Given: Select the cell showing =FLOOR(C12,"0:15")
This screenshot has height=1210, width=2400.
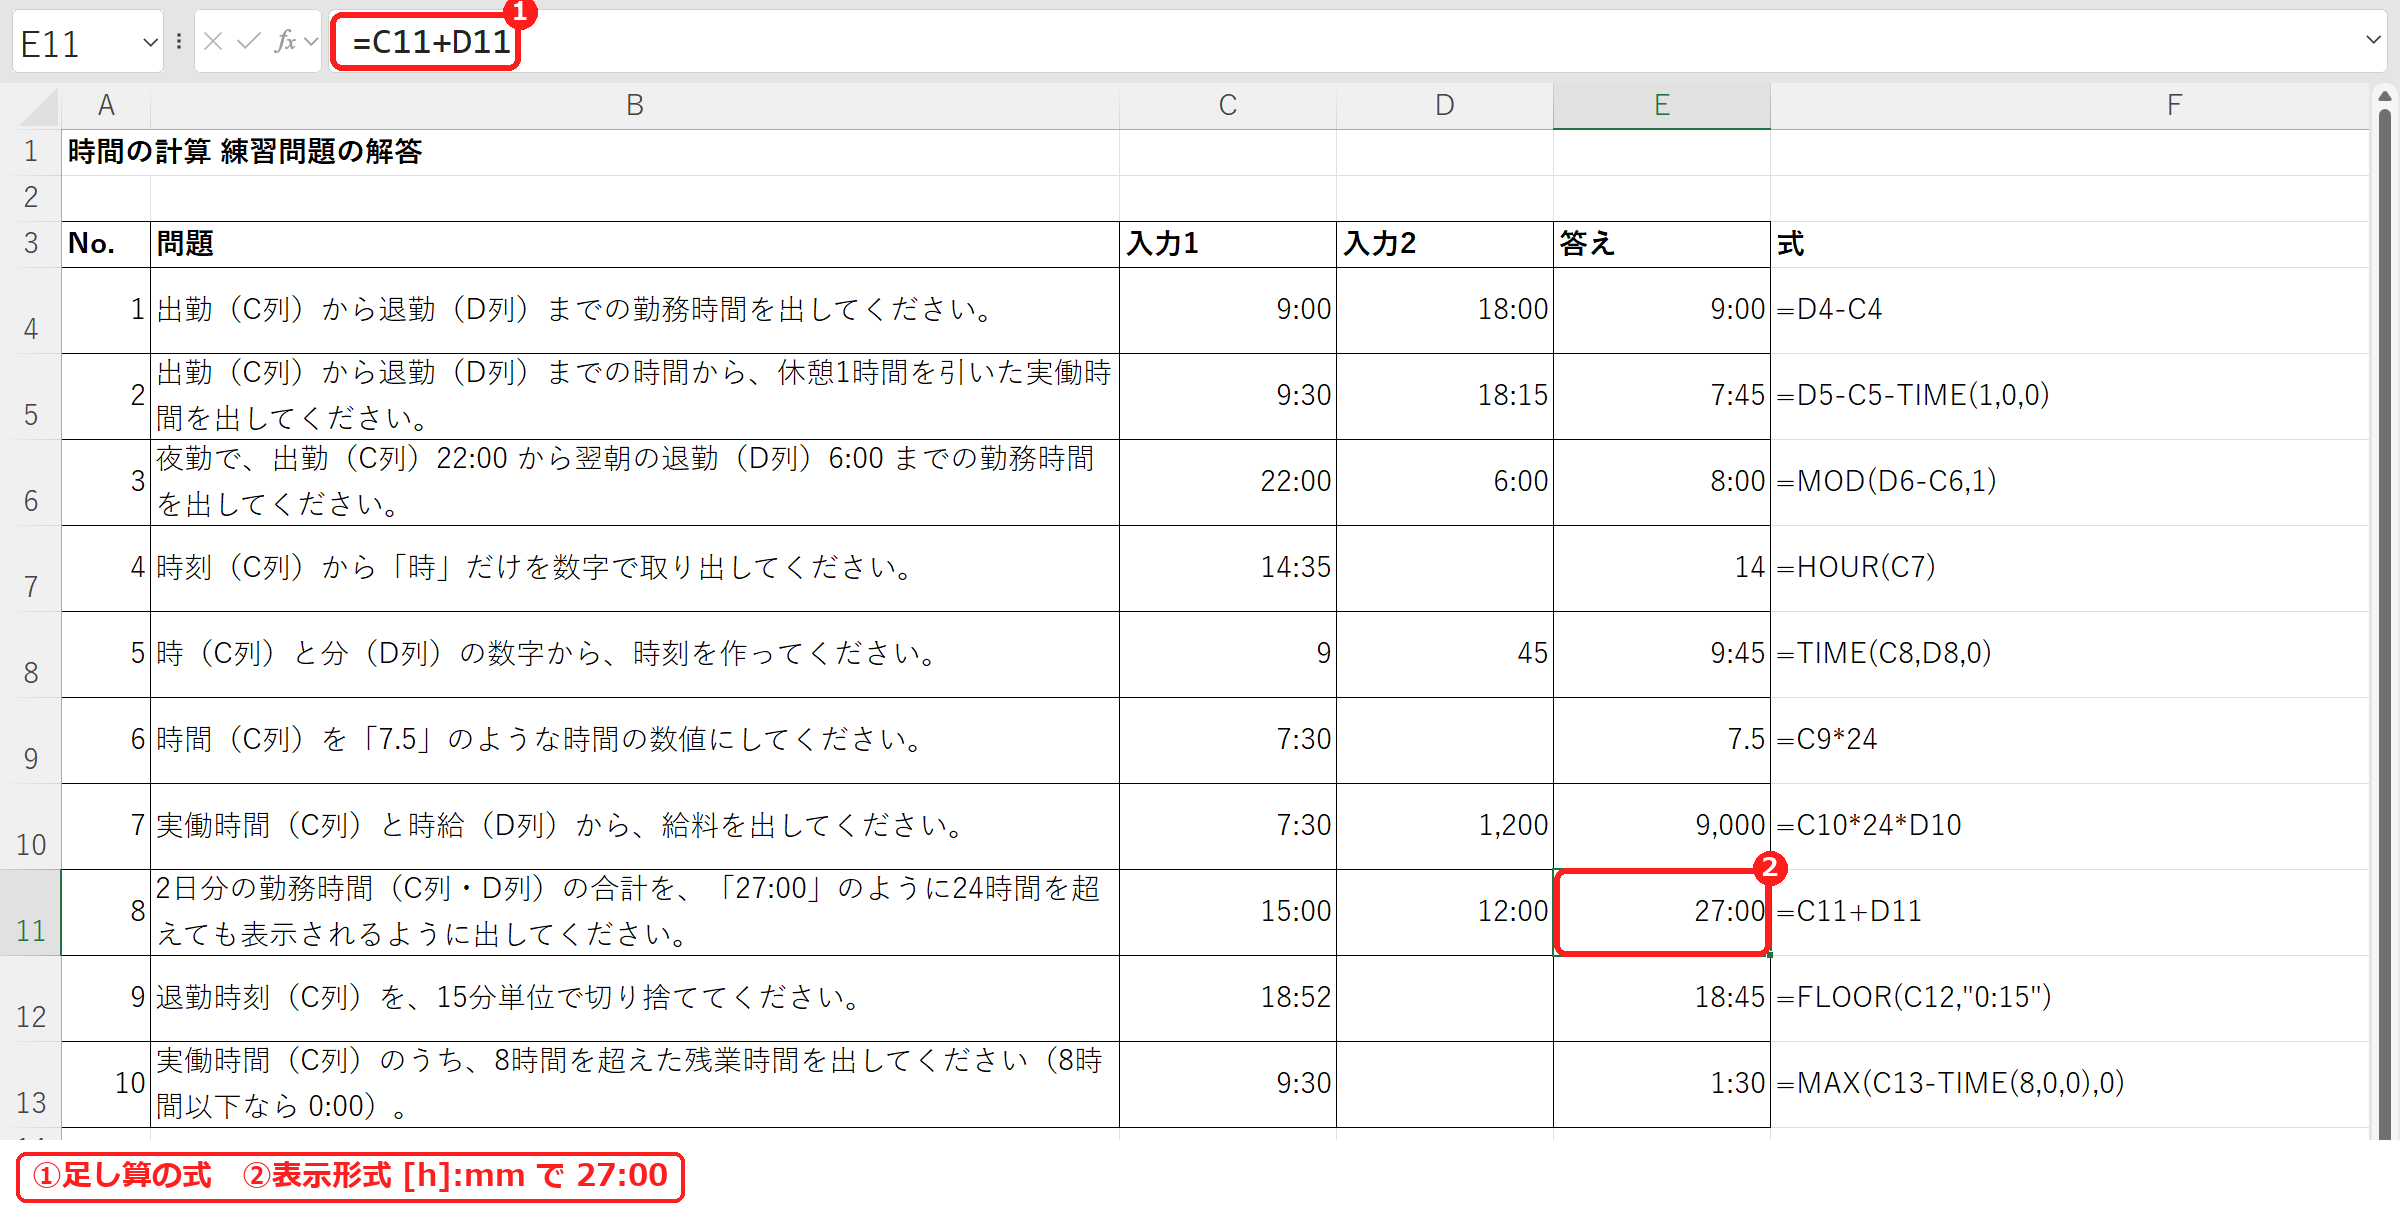Looking at the screenshot, I should 2070,998.
